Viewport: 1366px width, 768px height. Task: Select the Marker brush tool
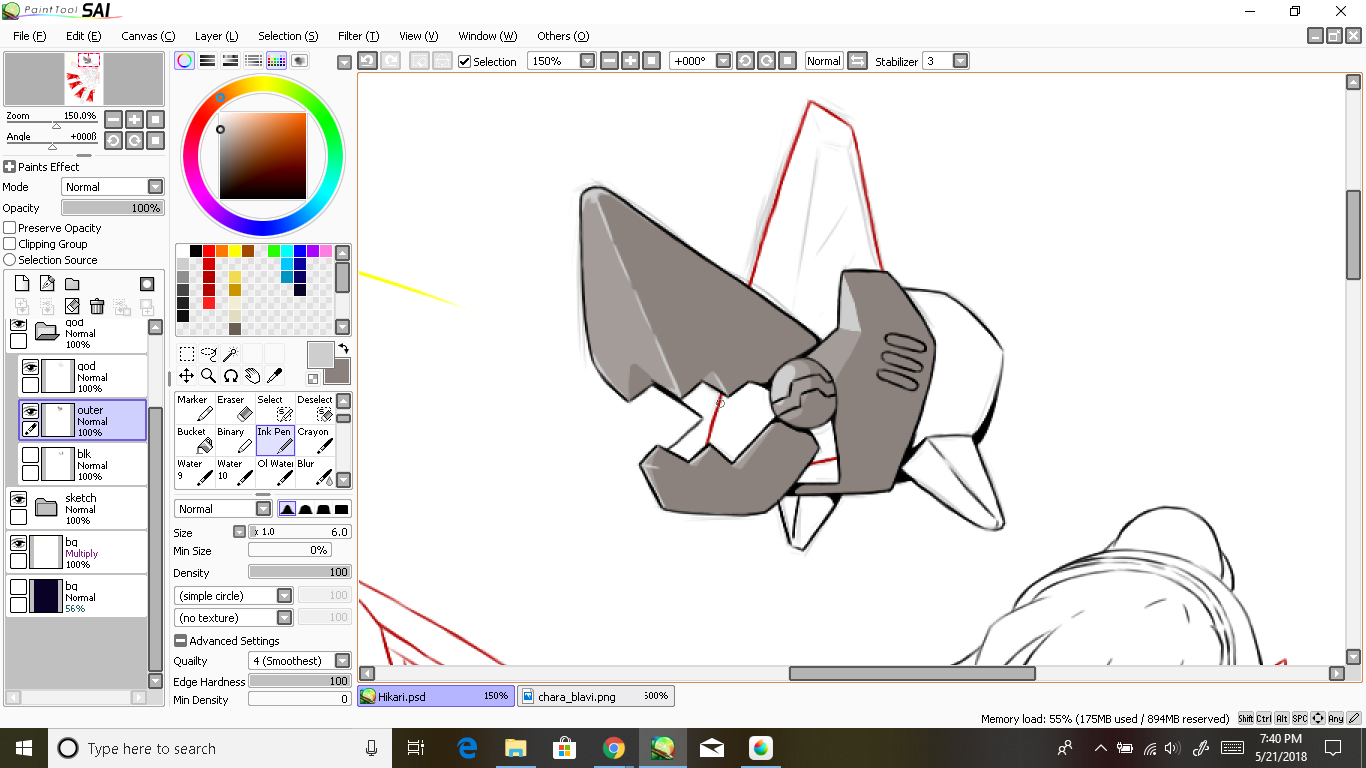point(197,408)
